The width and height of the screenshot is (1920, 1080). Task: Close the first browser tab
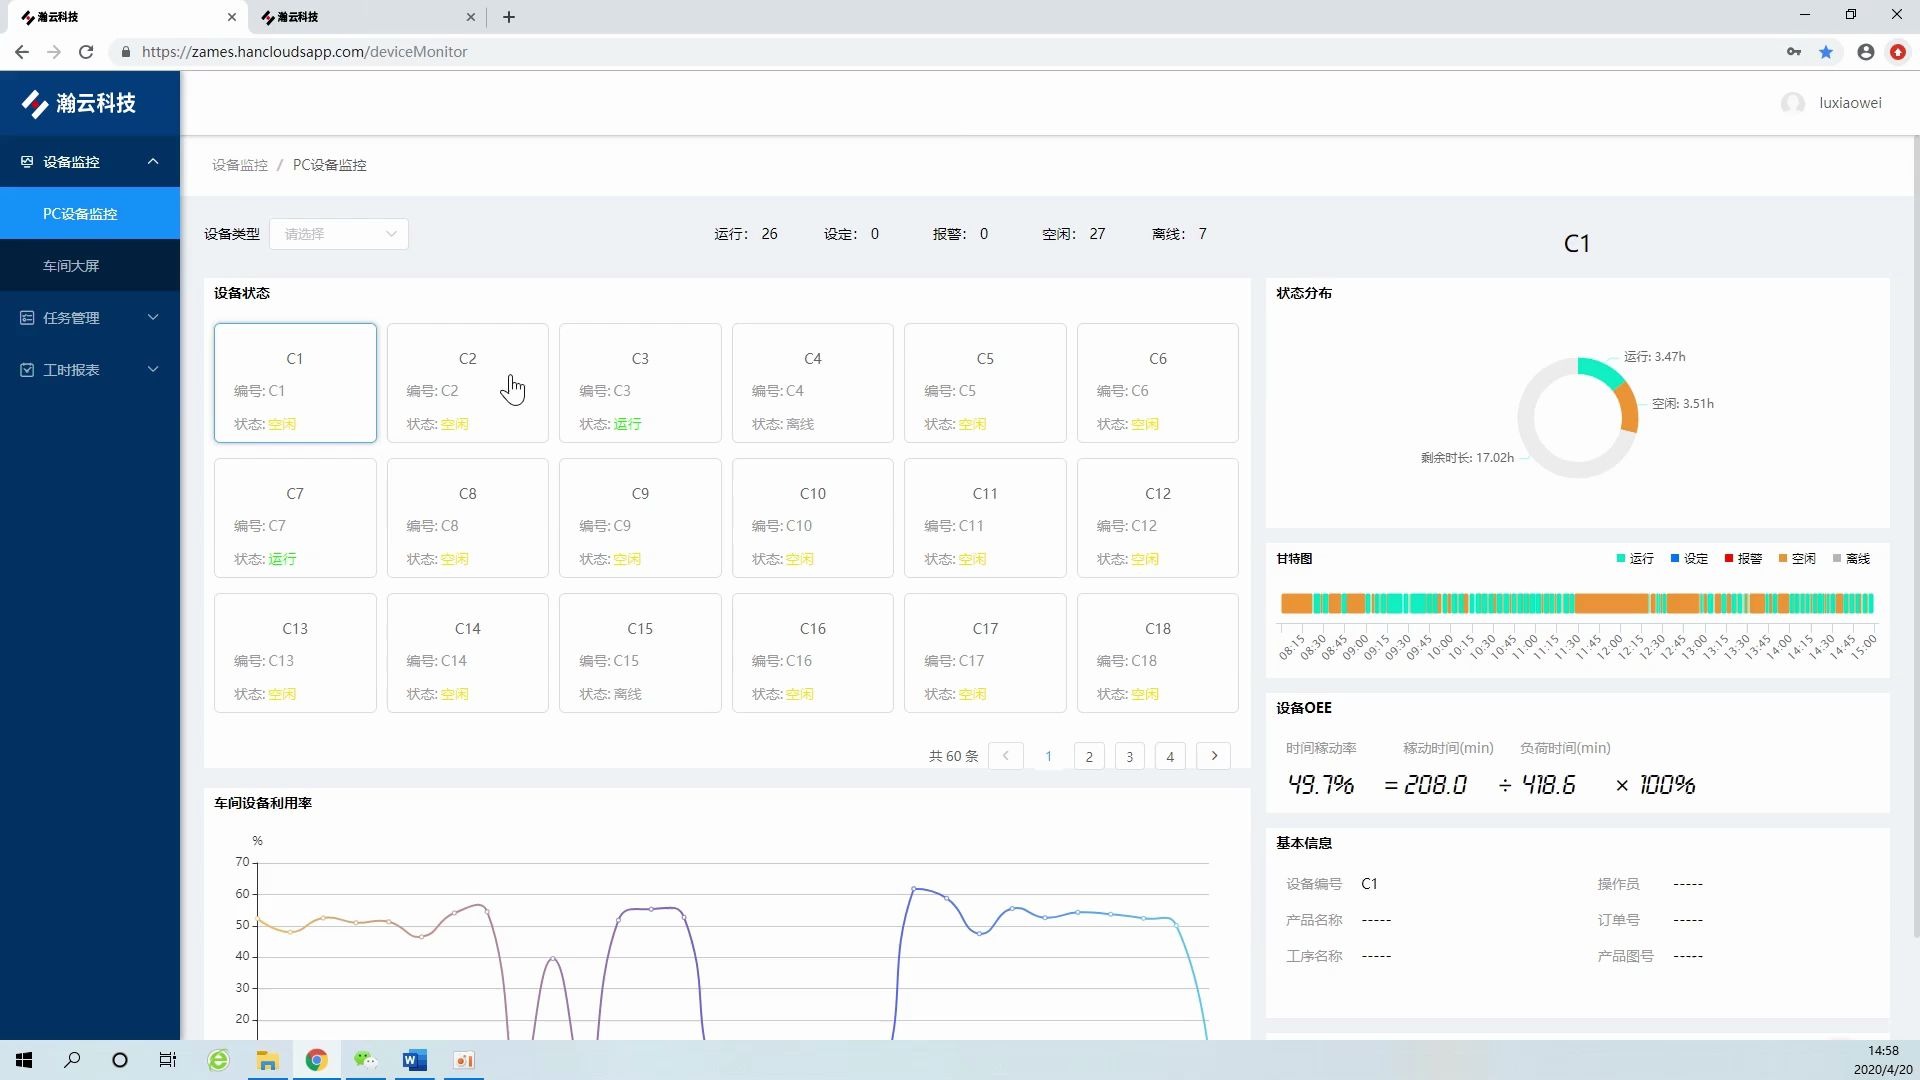tap(232, 17)
